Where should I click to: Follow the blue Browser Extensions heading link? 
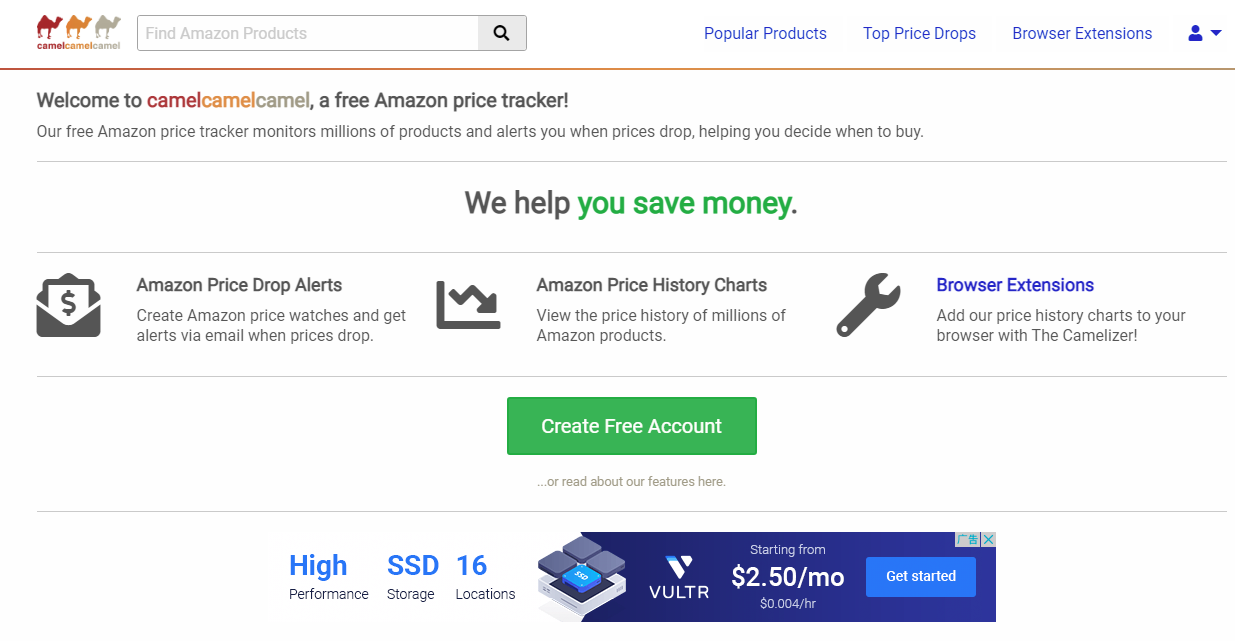click(1014, 285)
